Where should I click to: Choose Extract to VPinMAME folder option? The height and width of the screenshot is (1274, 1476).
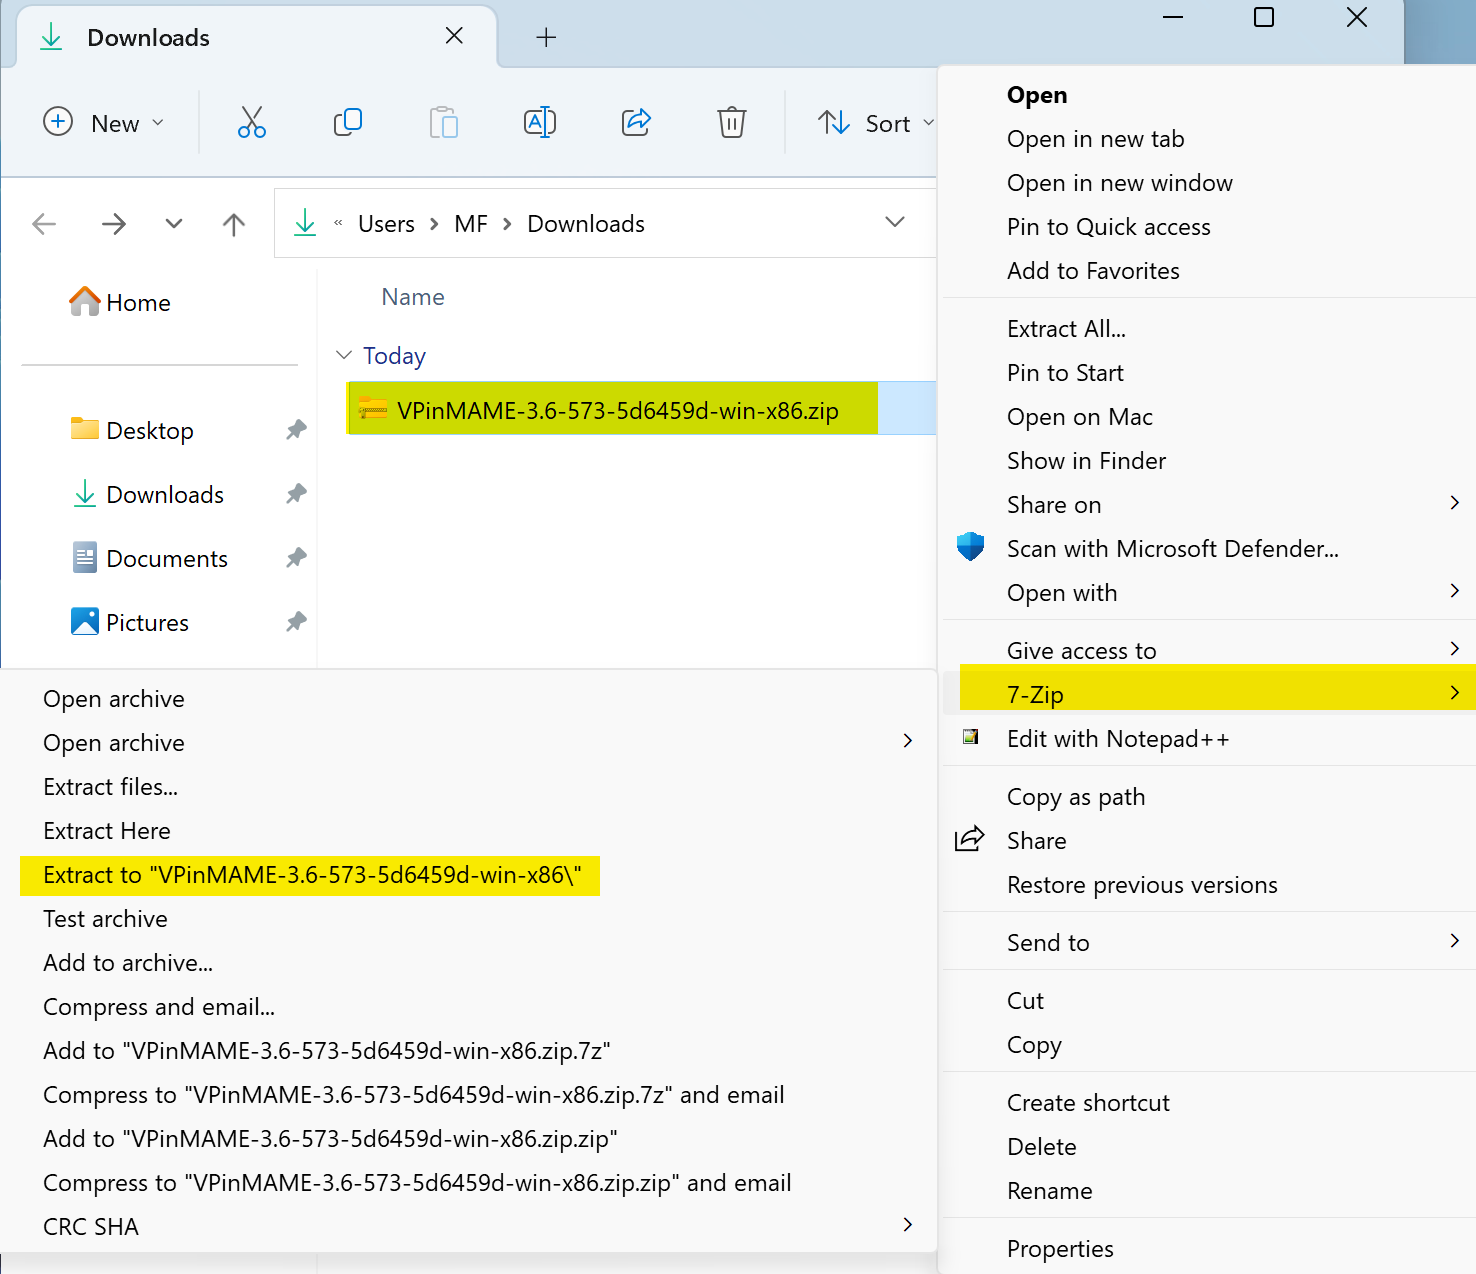coord(311,875)
